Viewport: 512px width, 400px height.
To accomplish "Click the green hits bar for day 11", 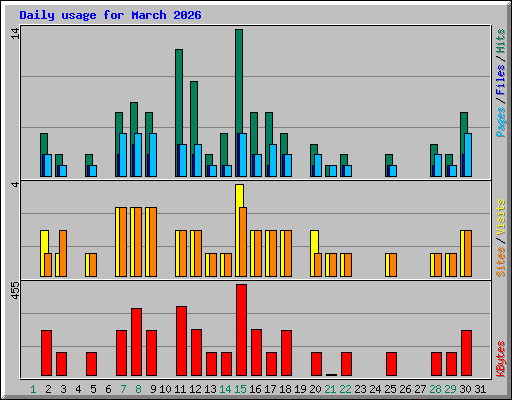I will click(179, 97).
